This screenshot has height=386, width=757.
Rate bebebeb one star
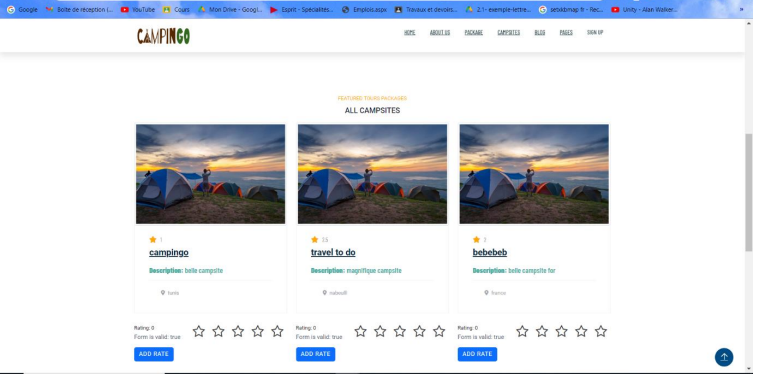tap(522, 331)
